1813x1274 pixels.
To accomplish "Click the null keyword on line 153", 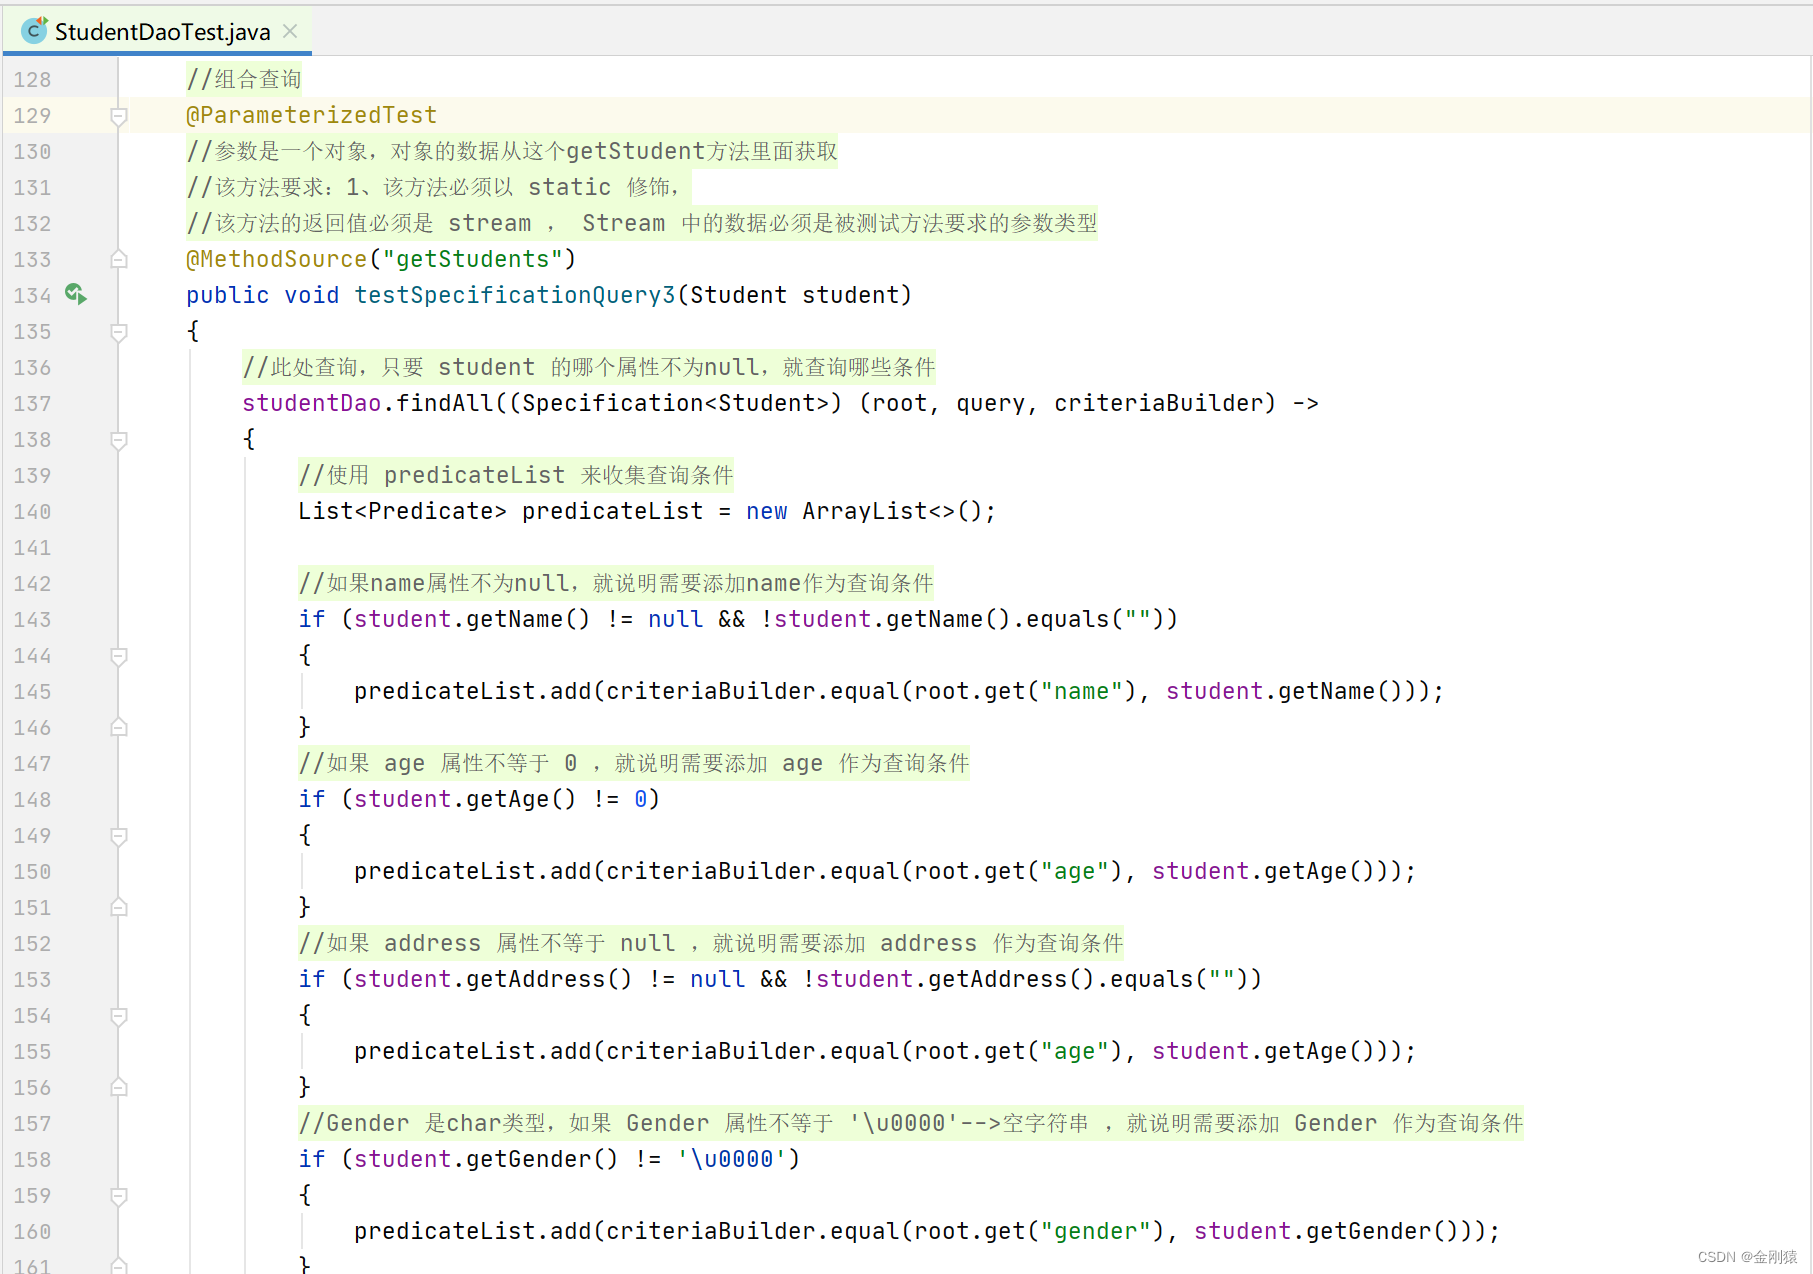I will [x=718, y=979].
